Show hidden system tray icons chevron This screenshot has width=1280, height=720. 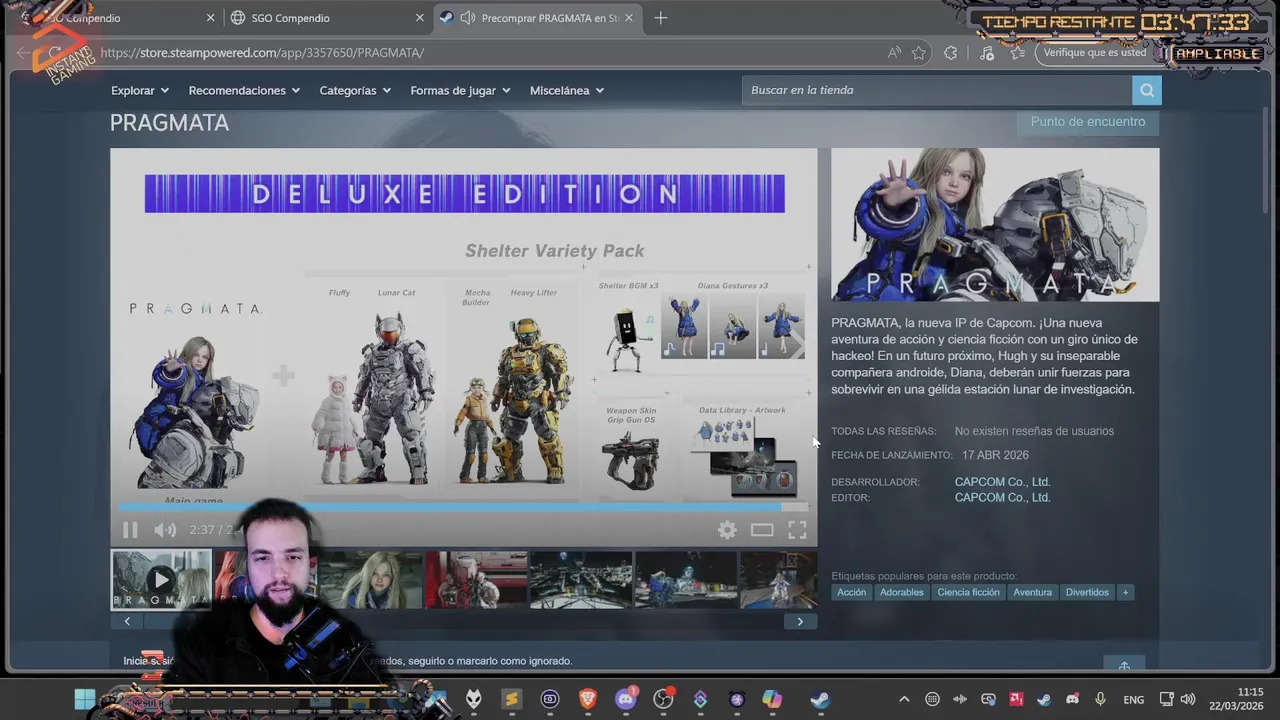(x=904, y=699)
